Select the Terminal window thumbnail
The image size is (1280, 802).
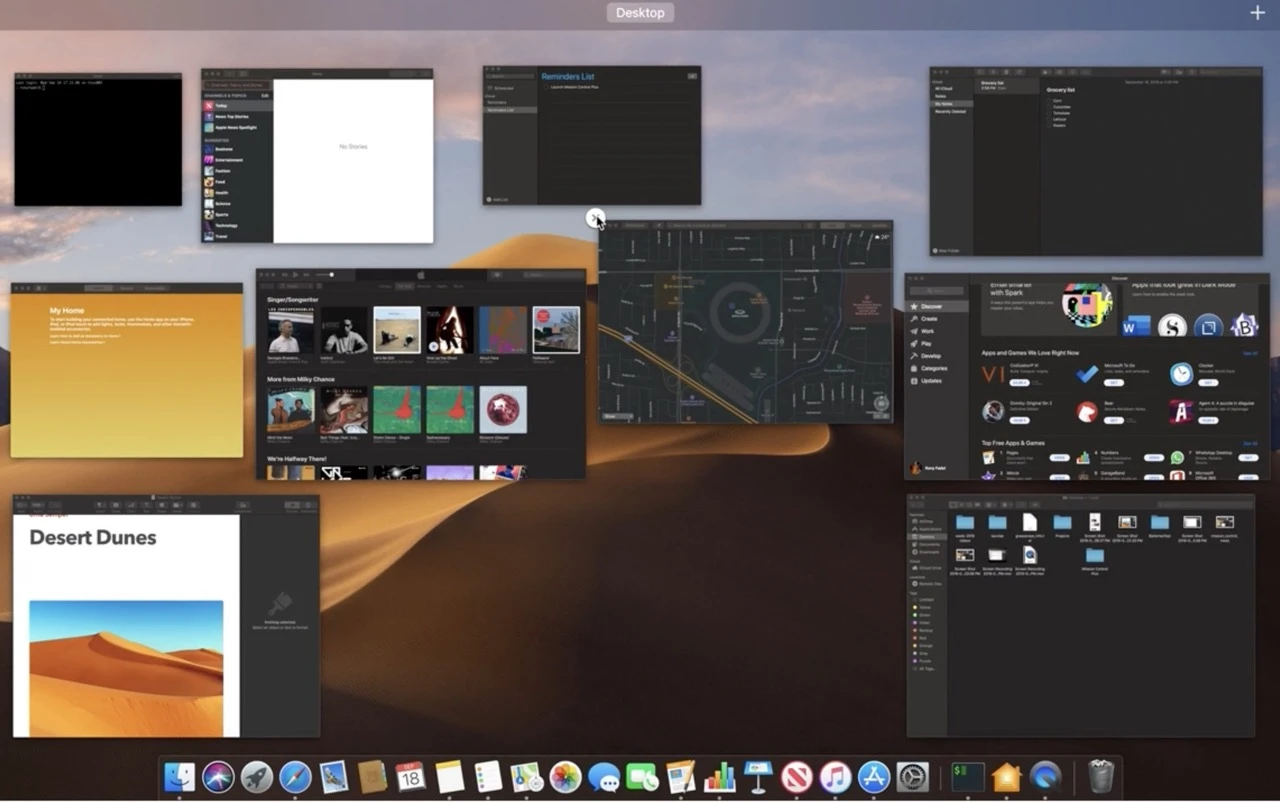[98, 139]
